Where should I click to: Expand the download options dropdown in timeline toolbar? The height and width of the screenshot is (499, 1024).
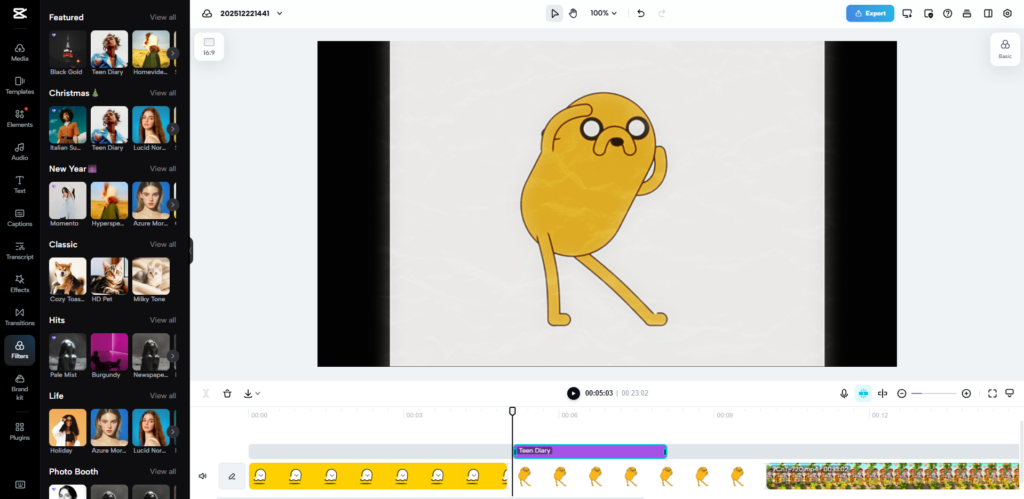pos(252,394)
